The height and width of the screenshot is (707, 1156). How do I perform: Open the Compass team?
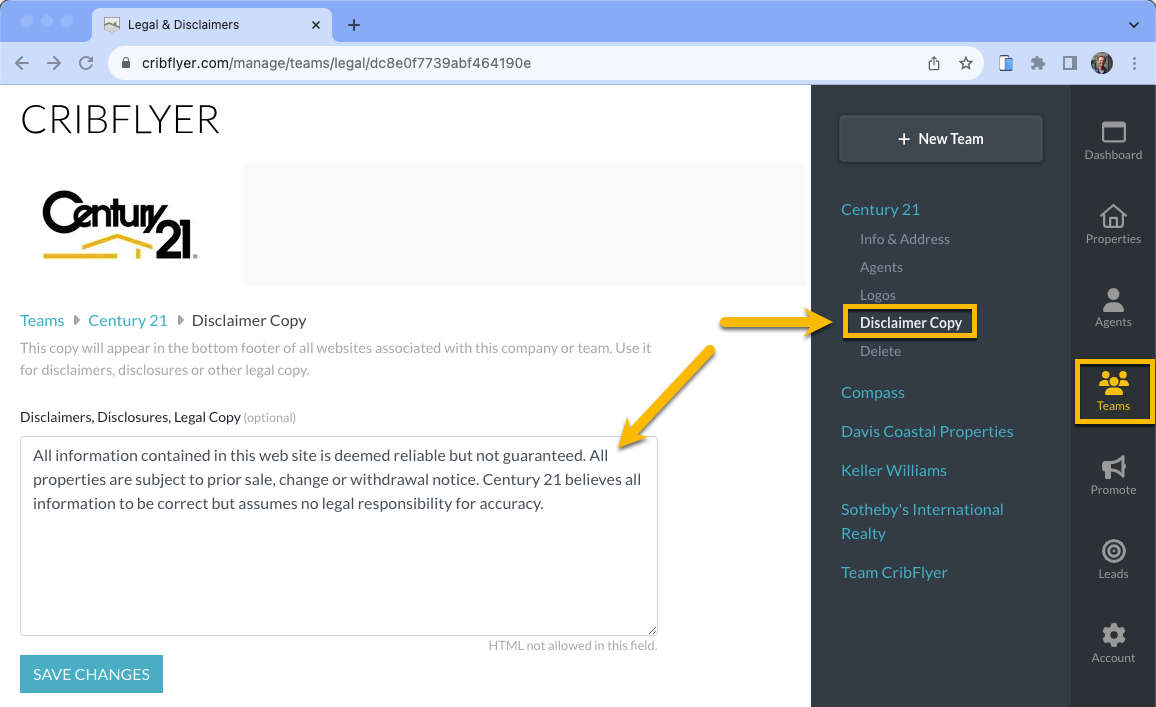(873, 392)
